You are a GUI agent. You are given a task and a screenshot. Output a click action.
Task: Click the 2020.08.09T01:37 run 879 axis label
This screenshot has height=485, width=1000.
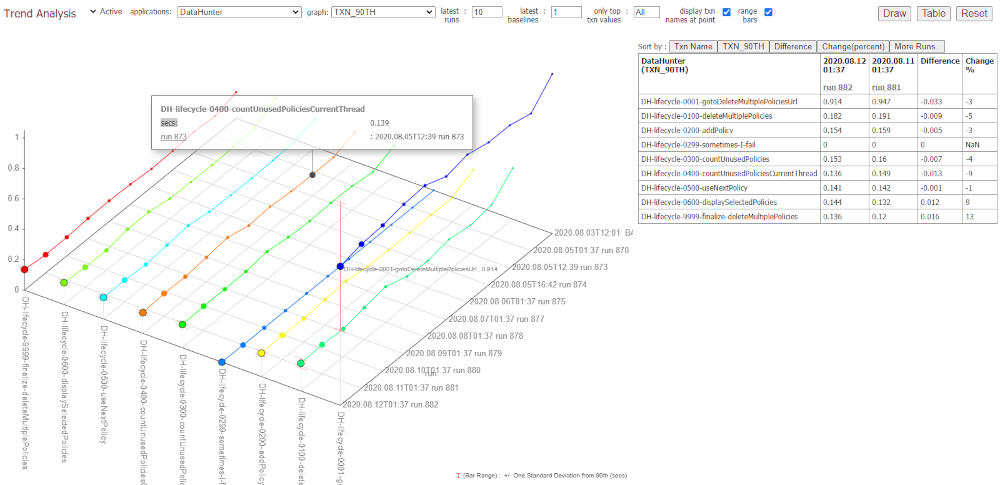click(x=454, y=353)
